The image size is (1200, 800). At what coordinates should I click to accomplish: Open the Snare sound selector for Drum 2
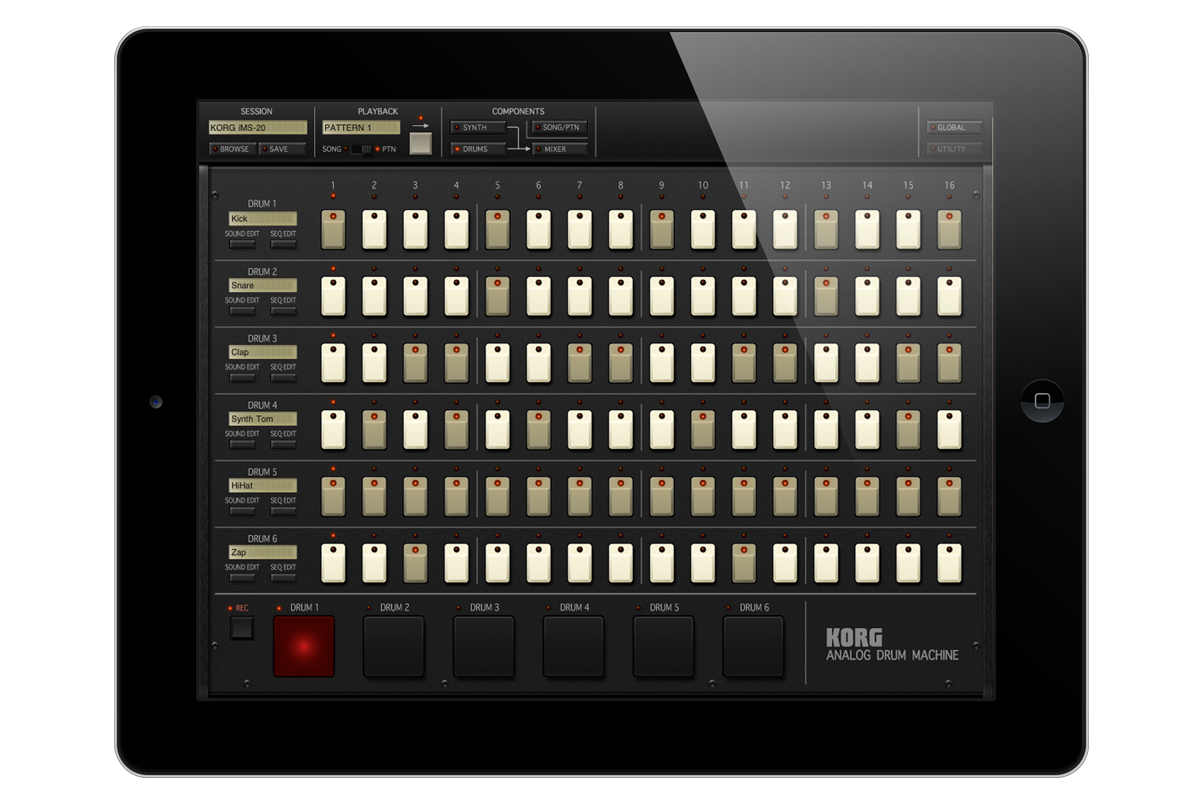(x=263, y=285)
